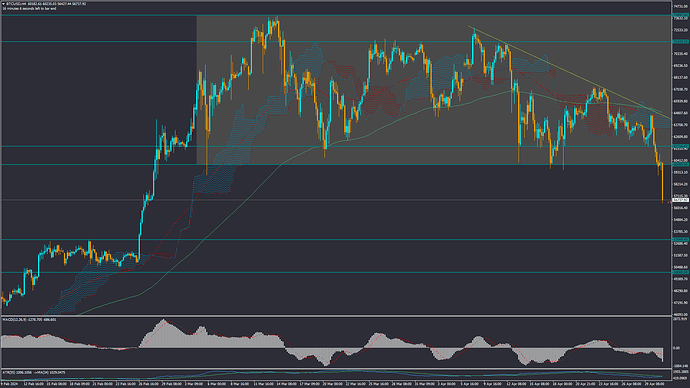The width and height of the screenshot is (690, 388).
Task: Click the top price label on price scale
Action: click(x=681, y=7)
